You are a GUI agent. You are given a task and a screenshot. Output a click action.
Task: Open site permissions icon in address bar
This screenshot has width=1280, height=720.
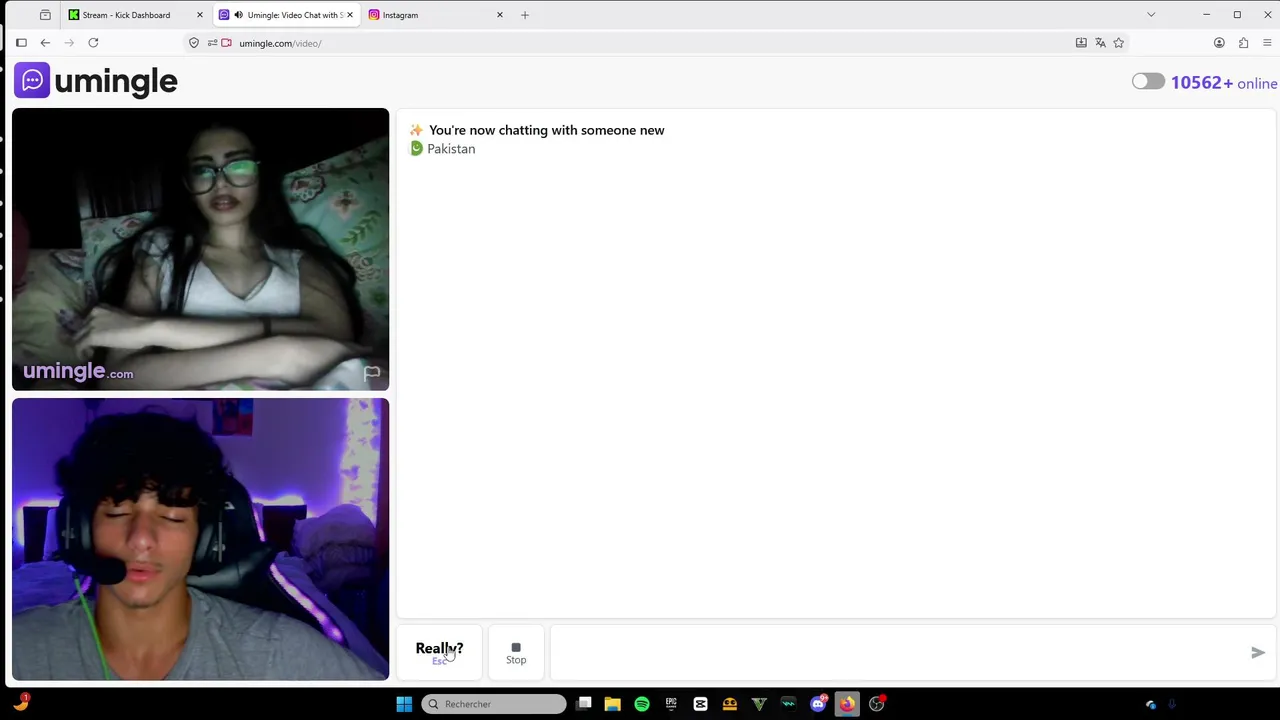[212, 43]
